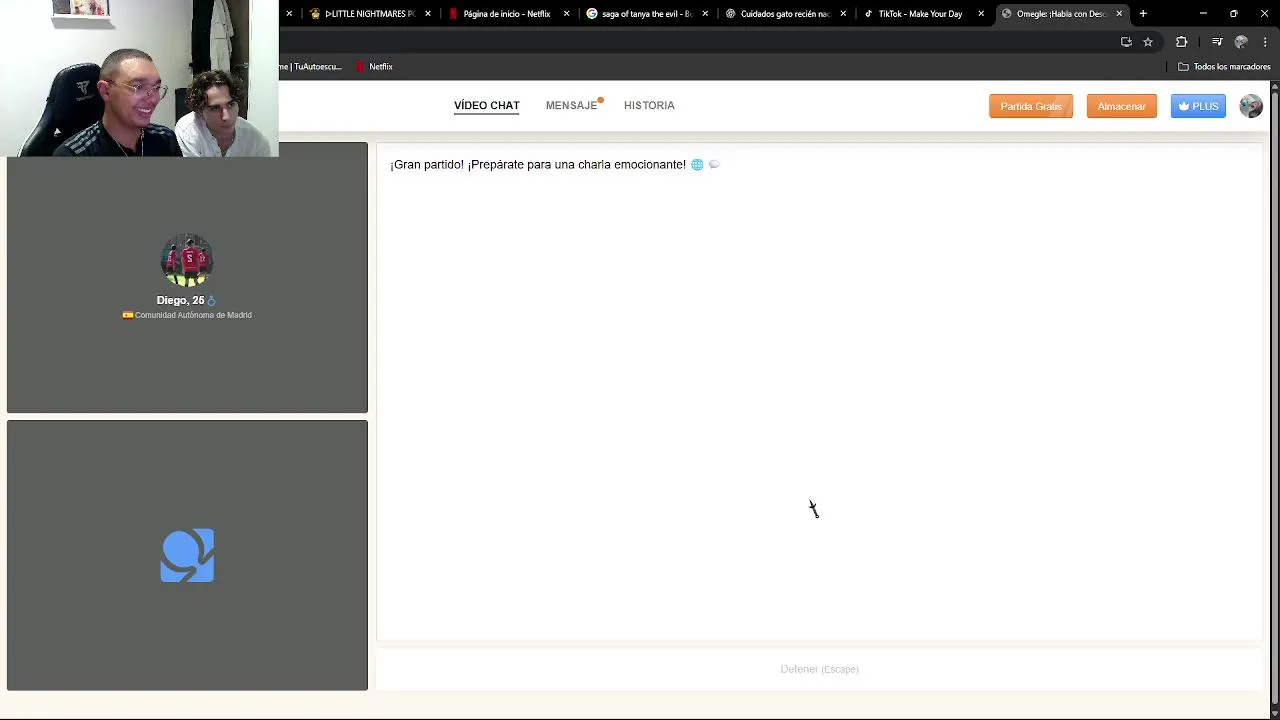Image resolution: width=1280 pixels, height=720 pixels.
Task: Open the Todos los marcadores folder
Action: pyautogui.click(x=1224, y=67)
